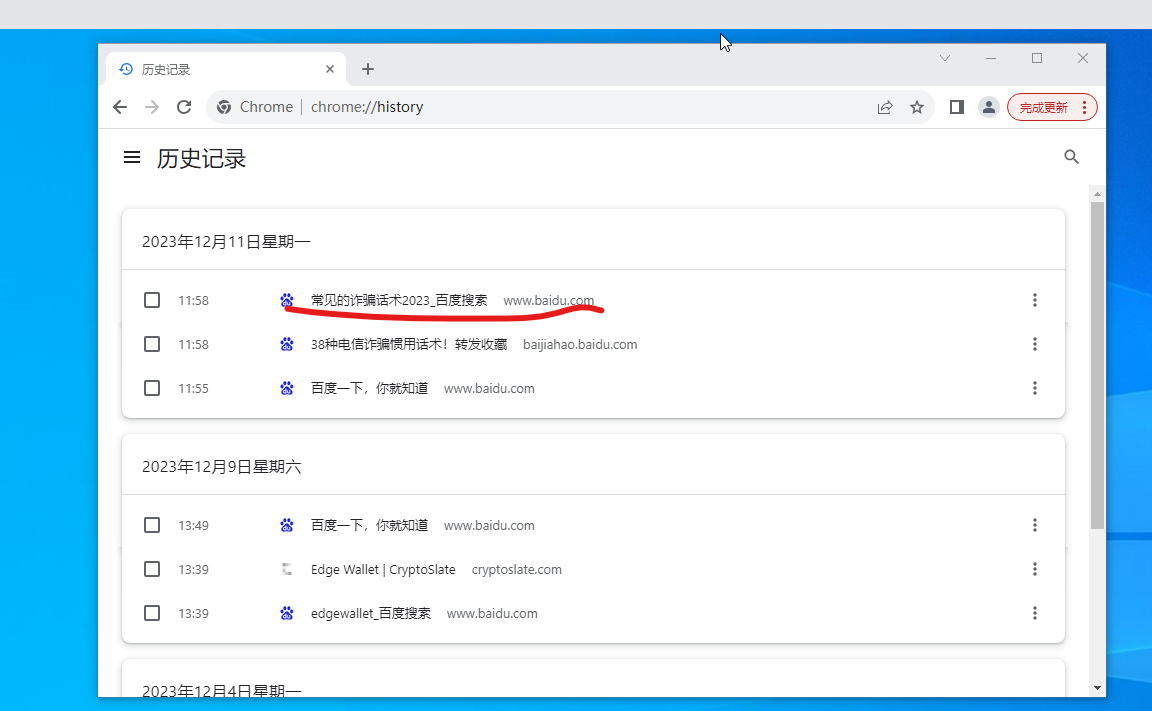The width and height of the screenshot is (1152, 711).
Task: Open the hamburger menu beside 历史记录
Action: point(132,157)
